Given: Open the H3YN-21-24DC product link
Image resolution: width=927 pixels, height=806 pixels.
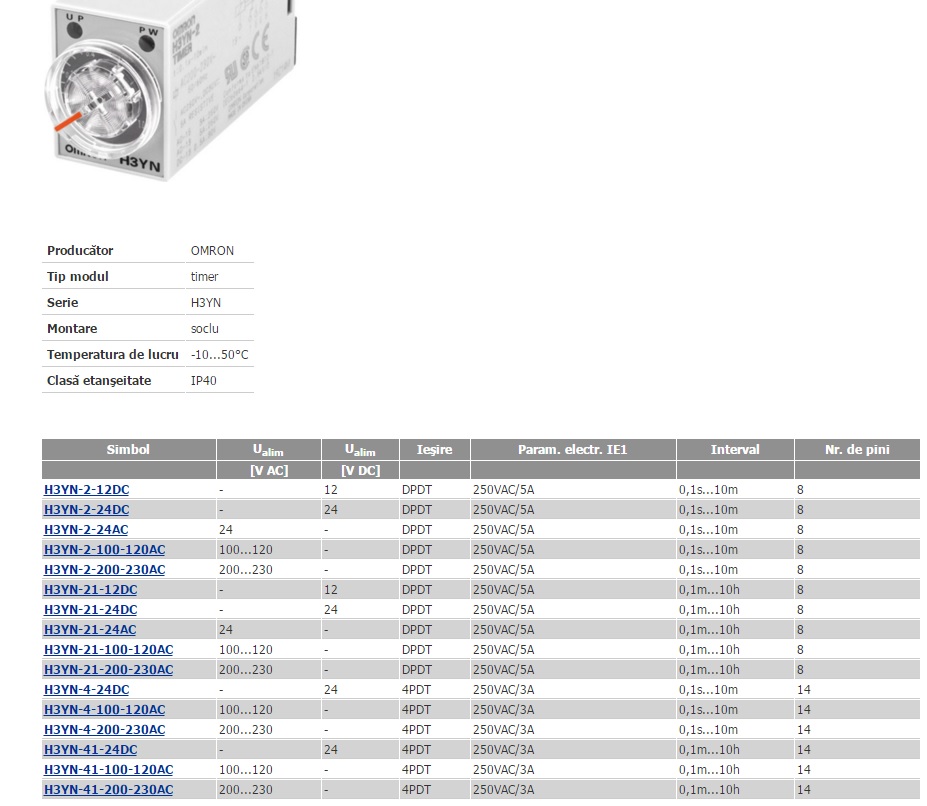Looking at the screenshot, I should [90, 610].
